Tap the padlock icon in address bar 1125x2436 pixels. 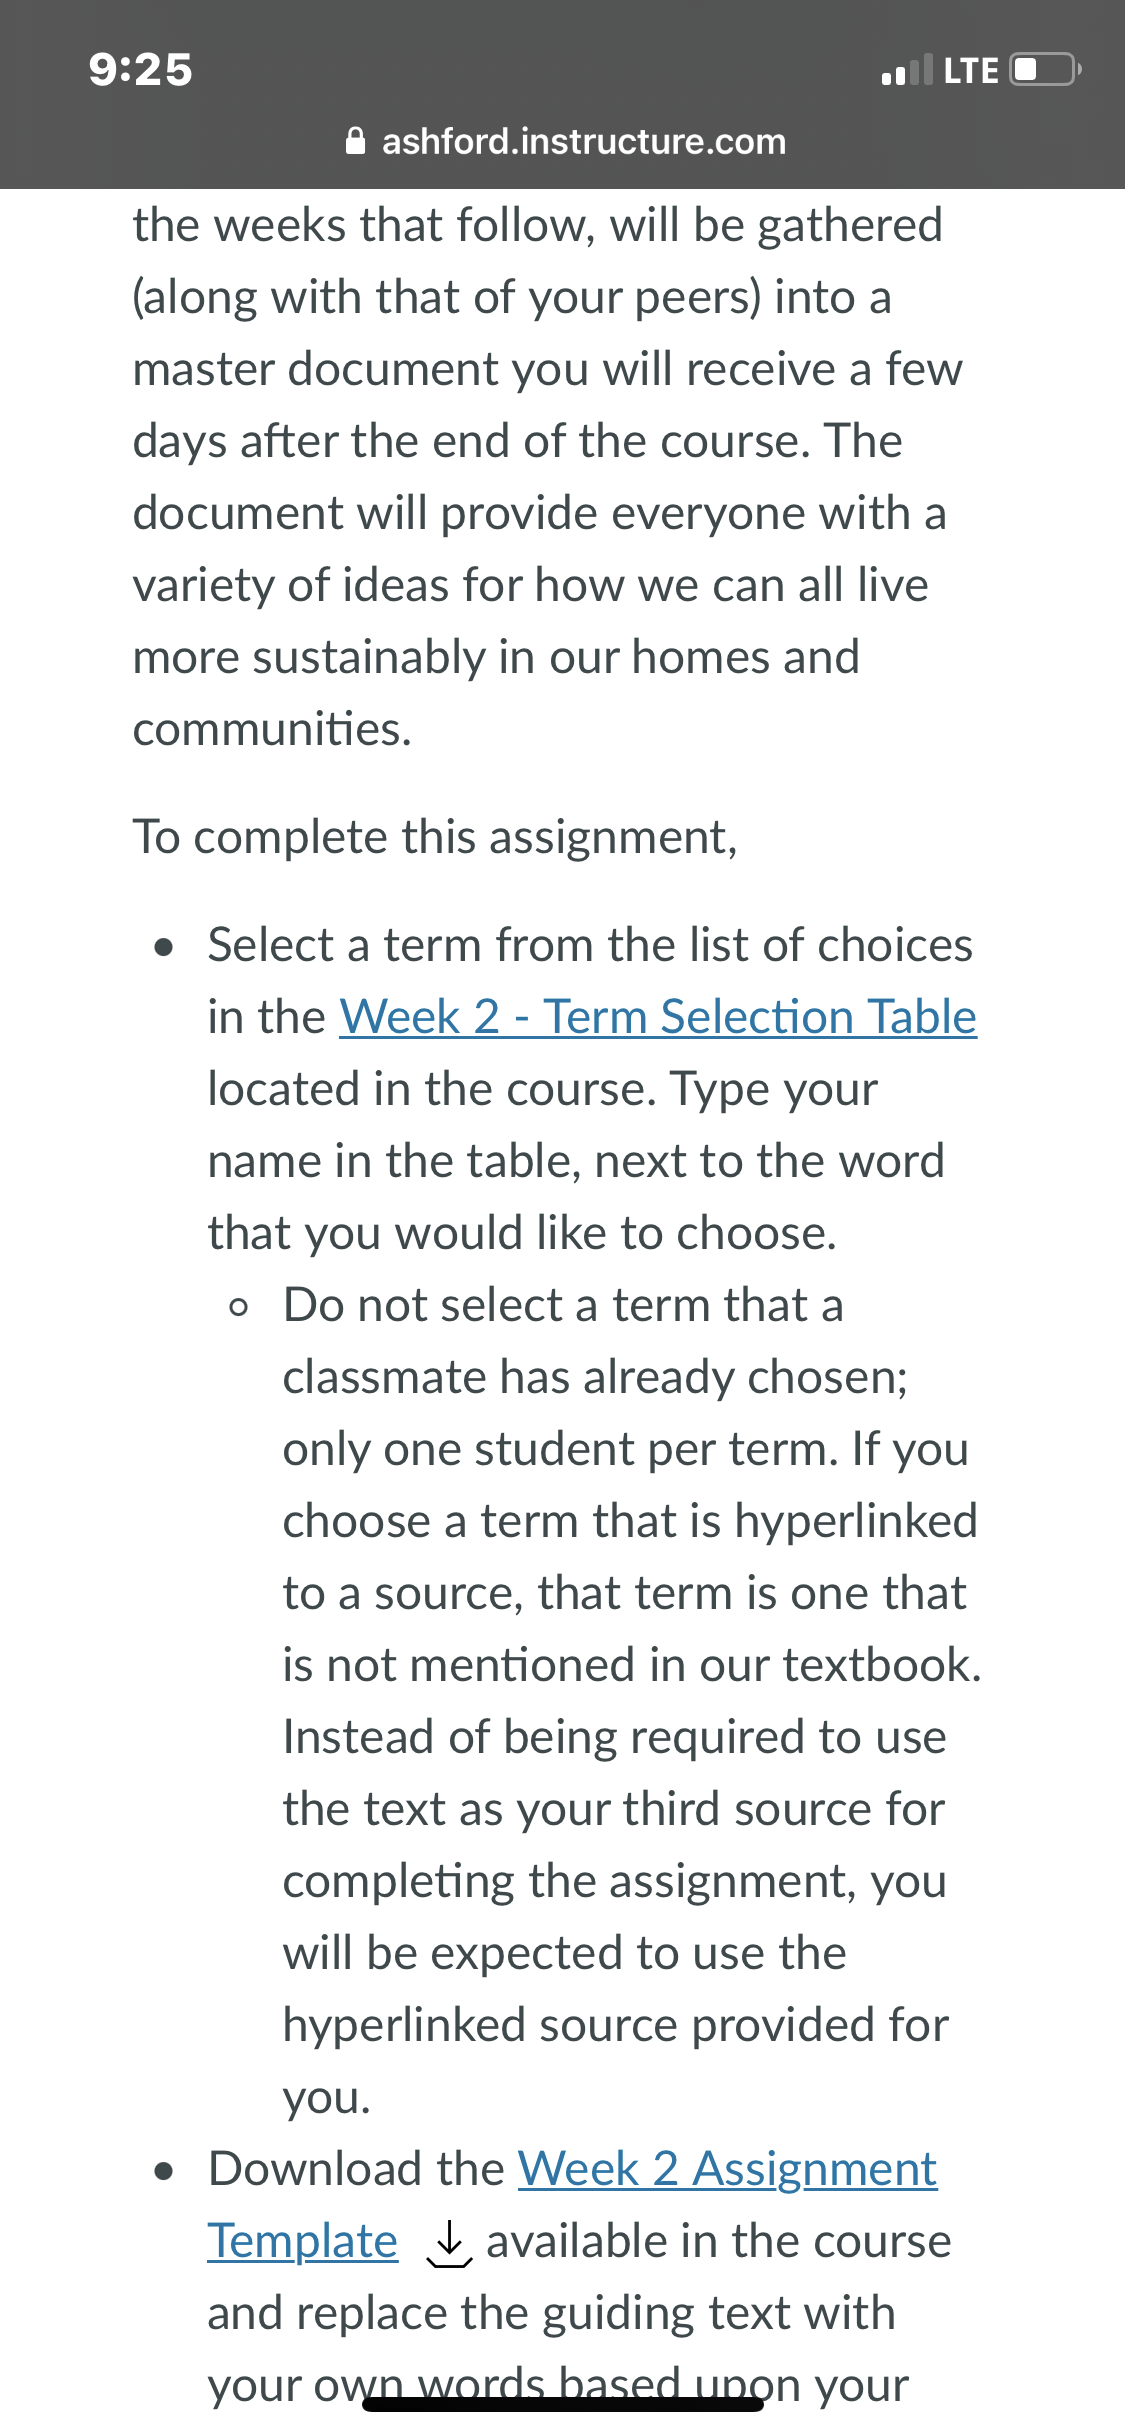355,141
